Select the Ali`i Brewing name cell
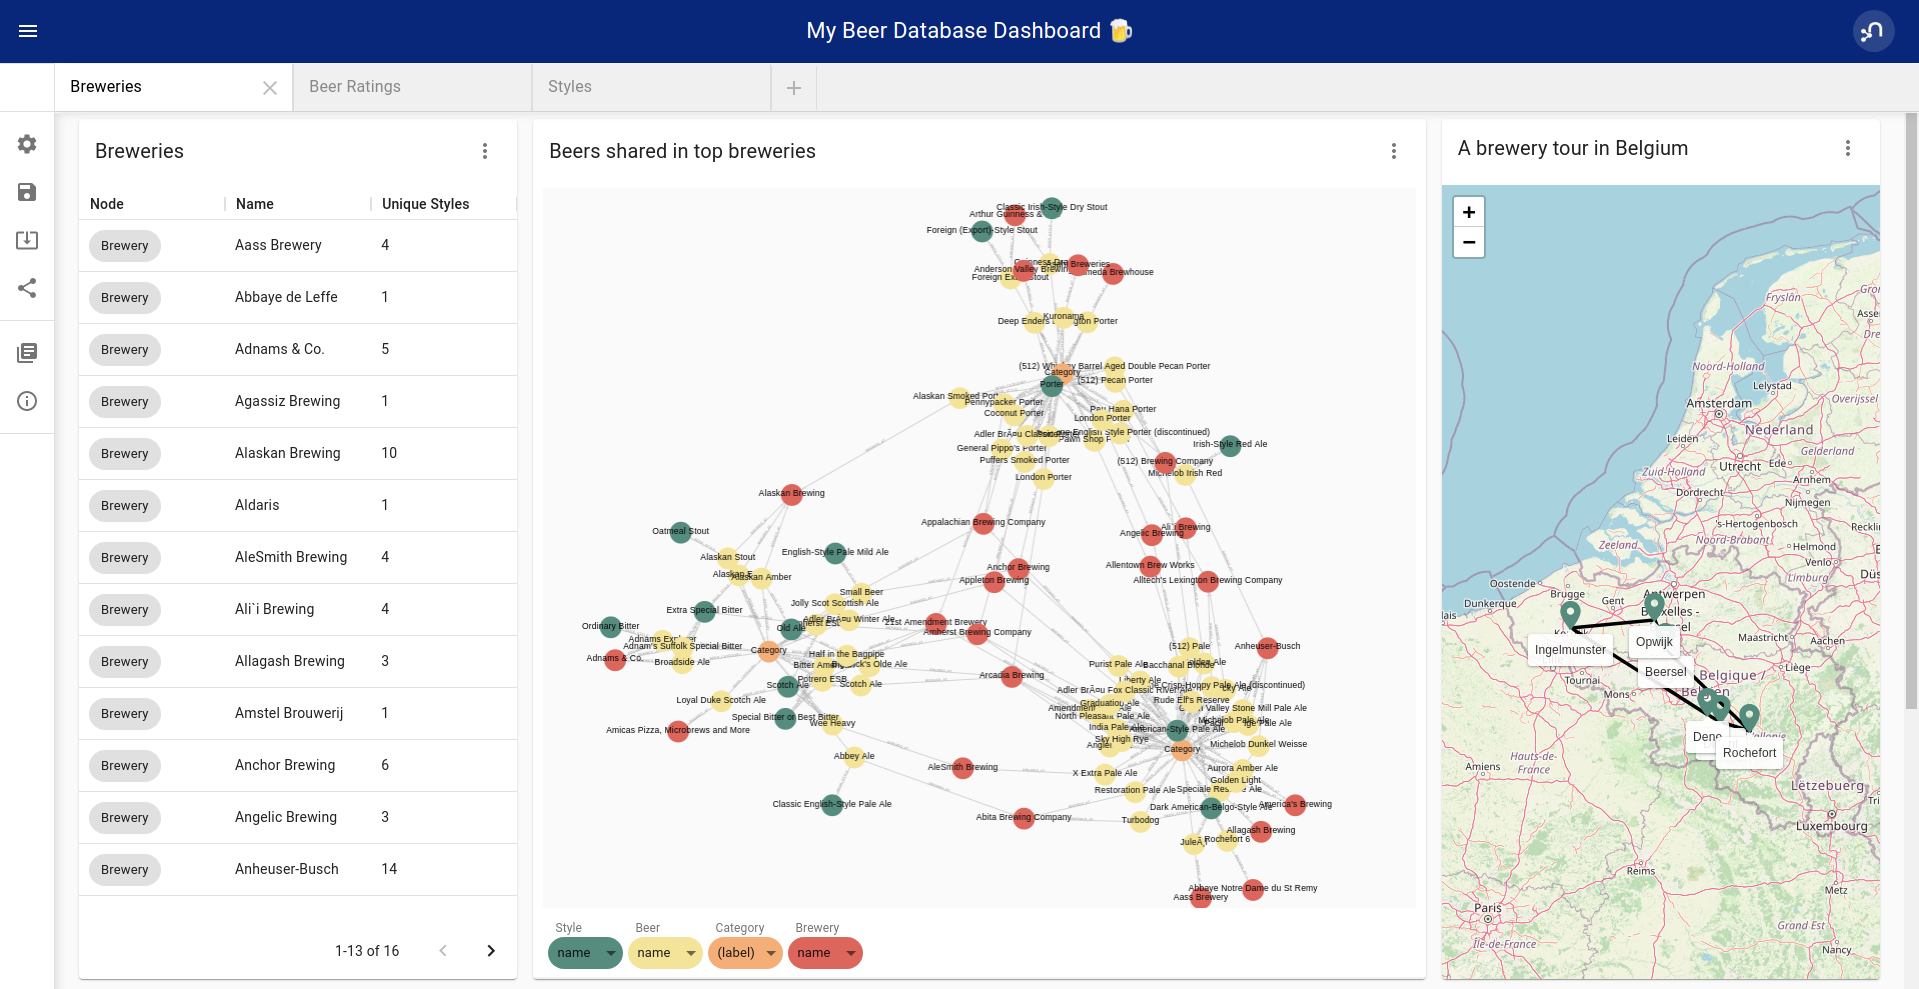The width and height of the screenshot is (1919, 989). pos(274,609)
